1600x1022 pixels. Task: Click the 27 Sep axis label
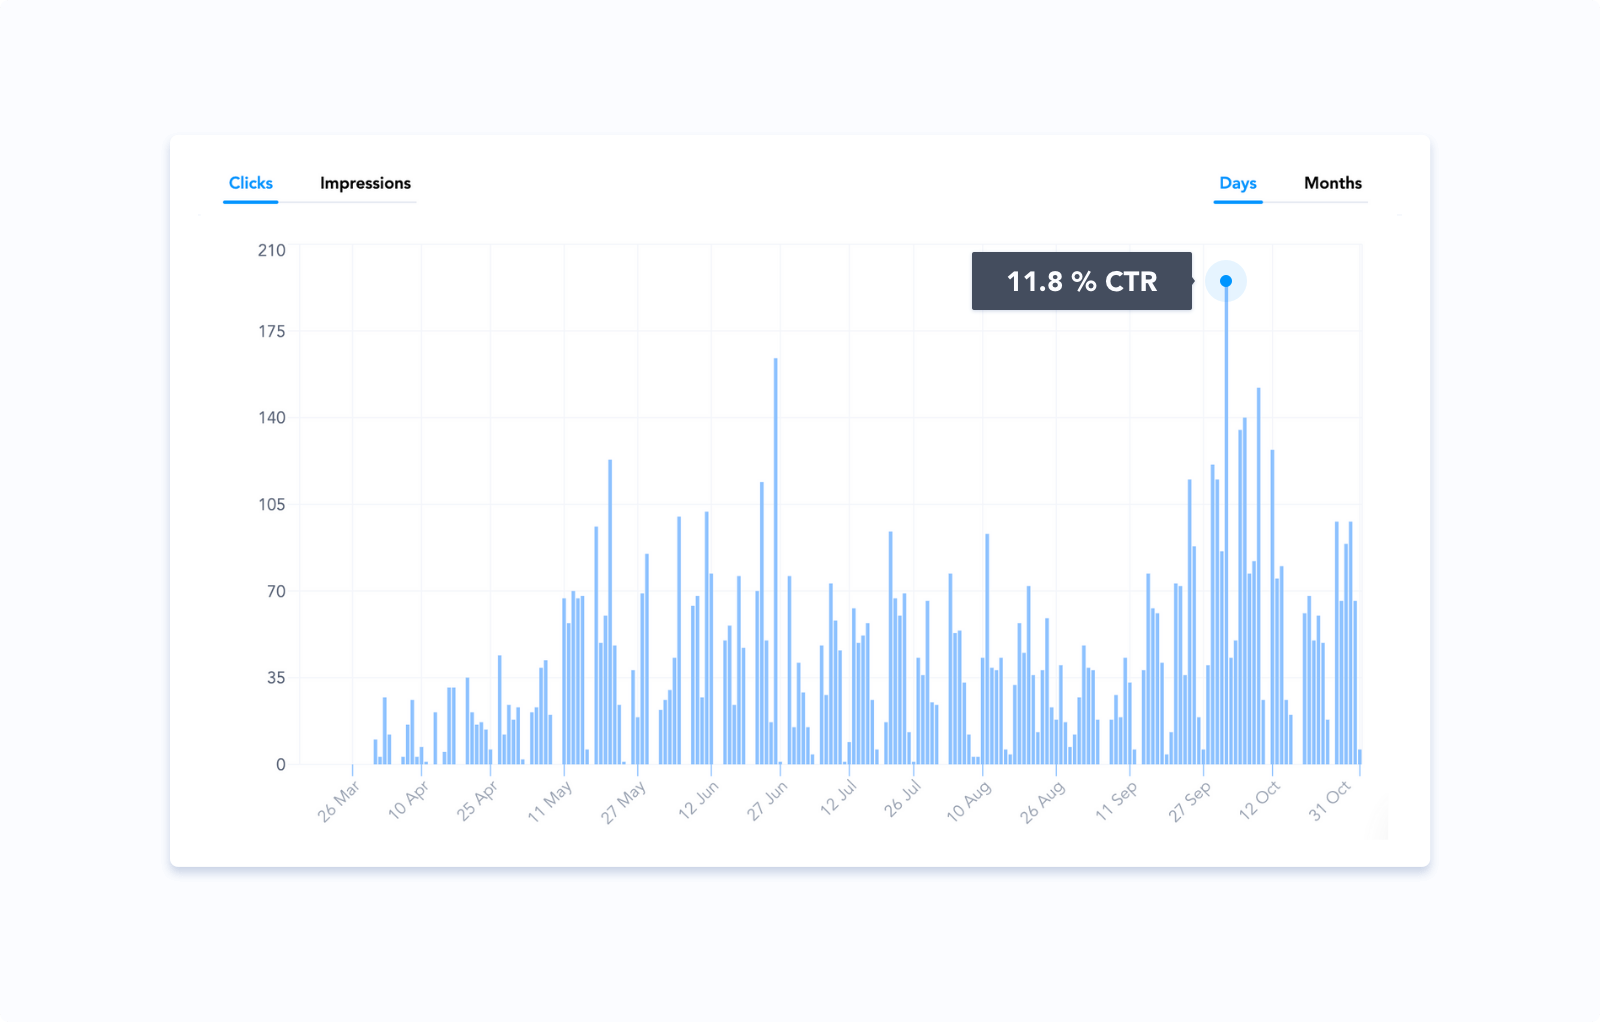(1190, 802)
